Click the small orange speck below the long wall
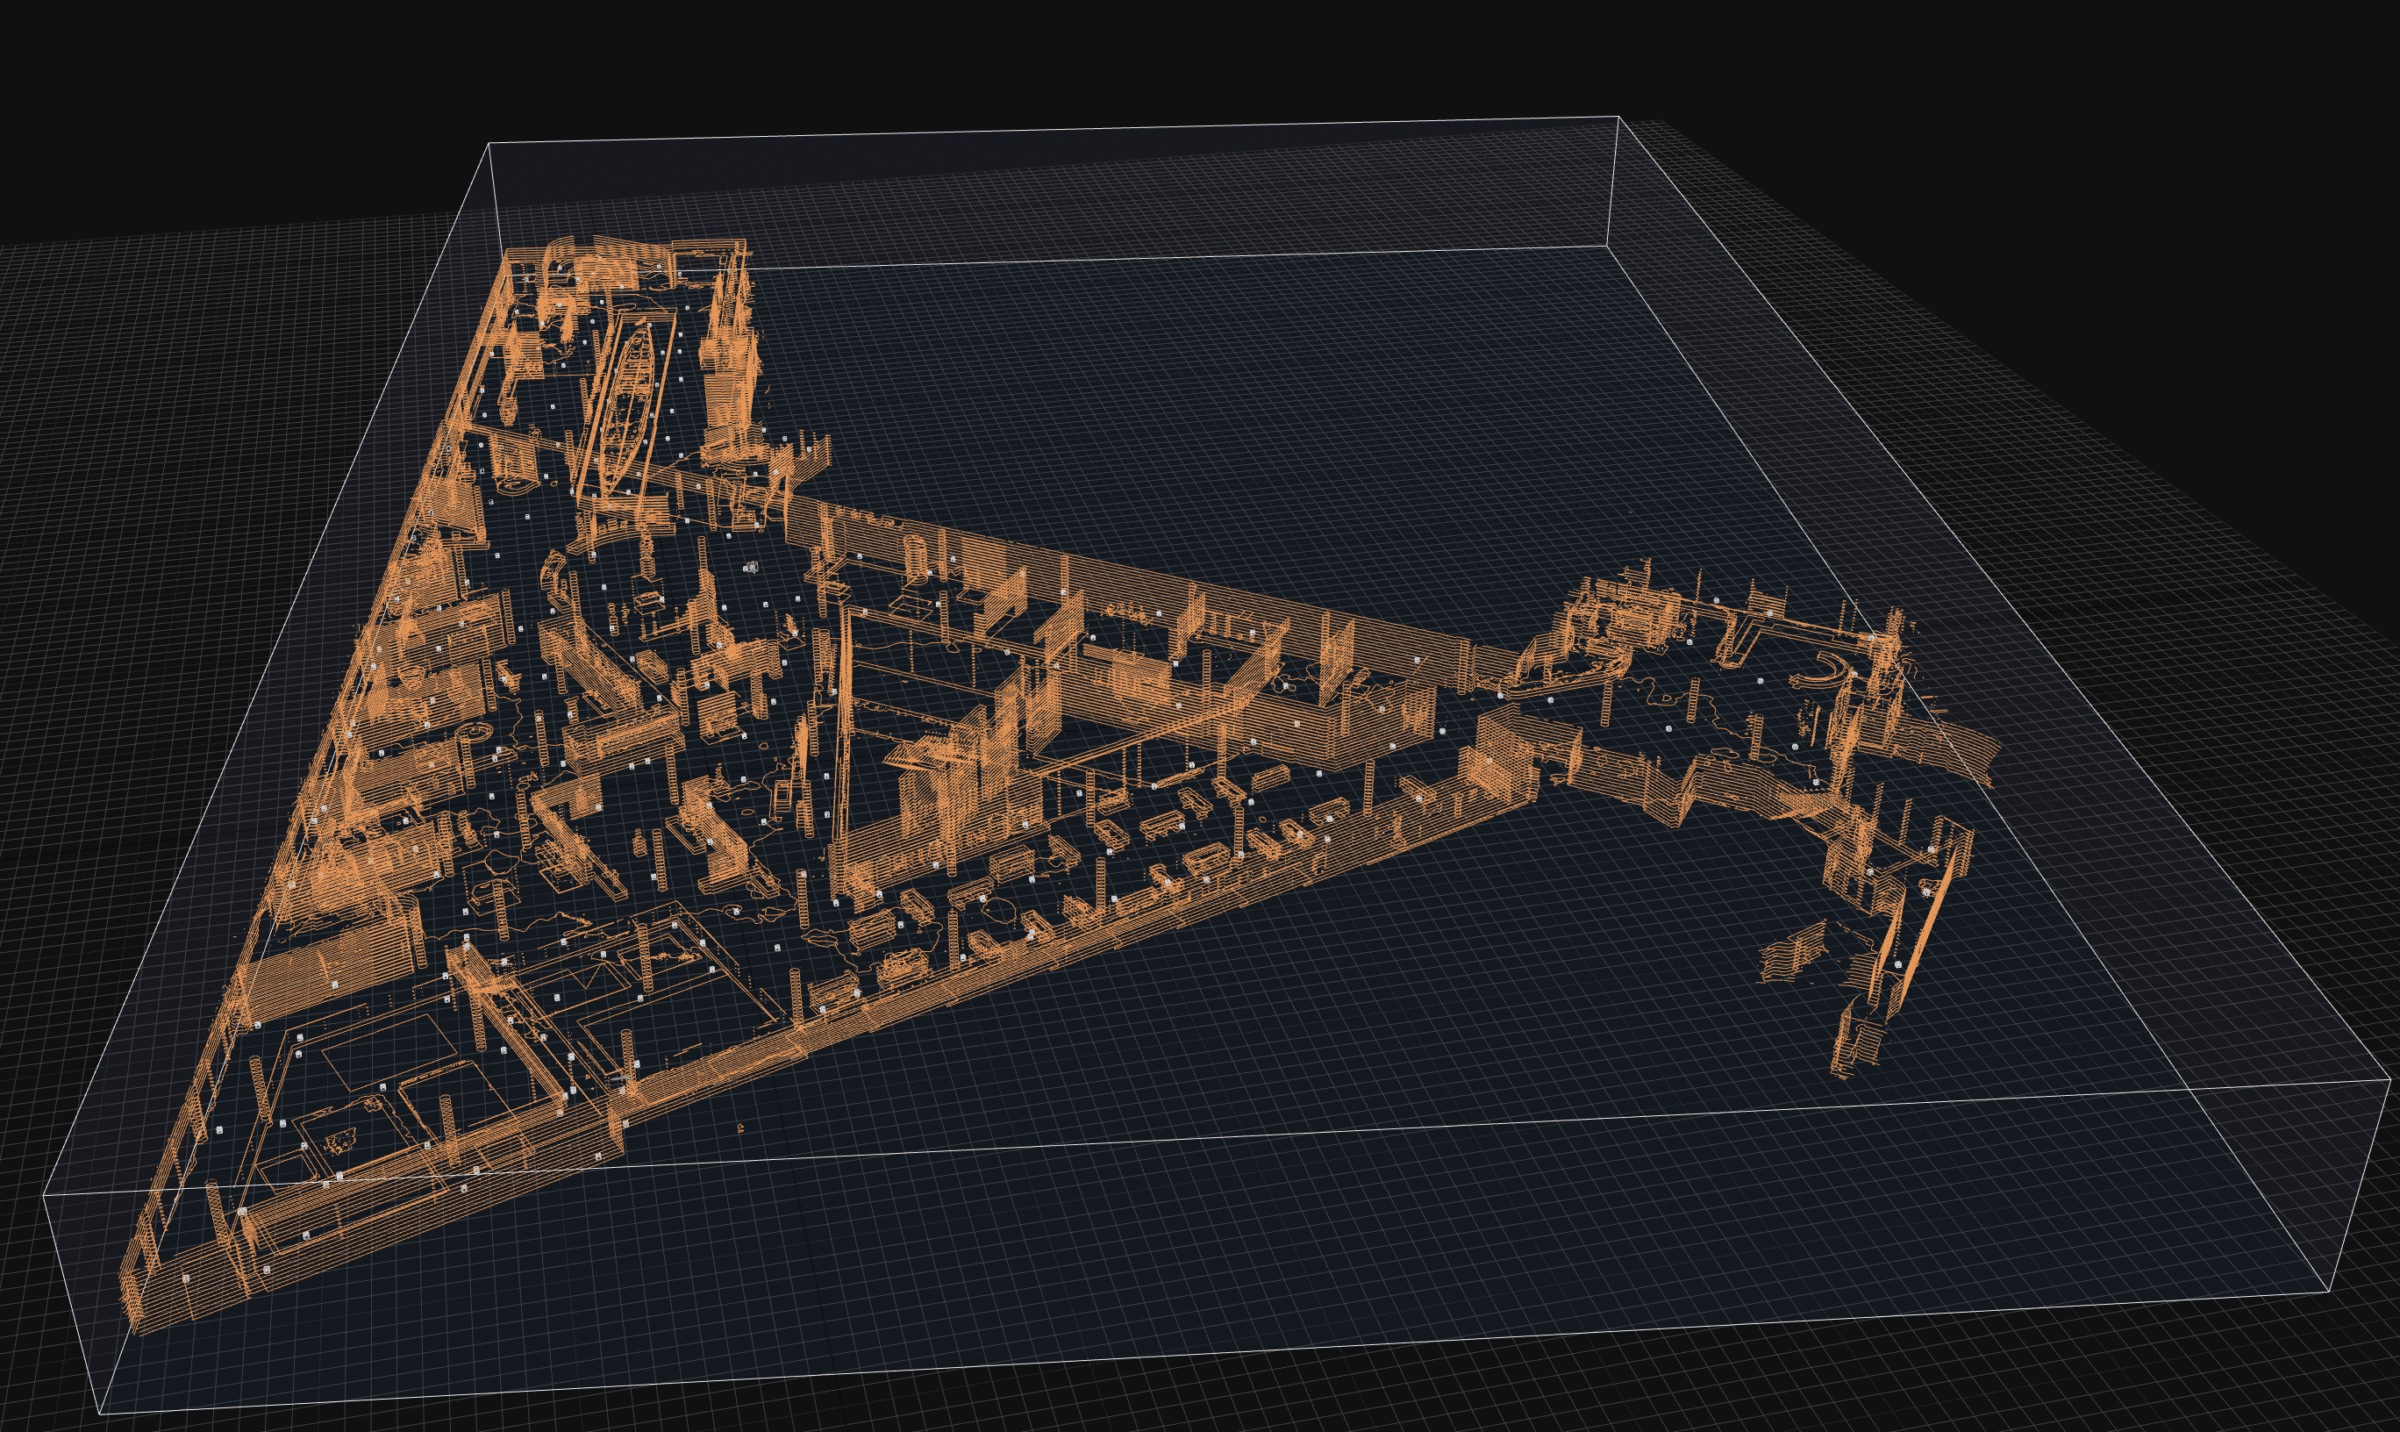This screenshot has width=2400, height=1432. [741, 1128]
